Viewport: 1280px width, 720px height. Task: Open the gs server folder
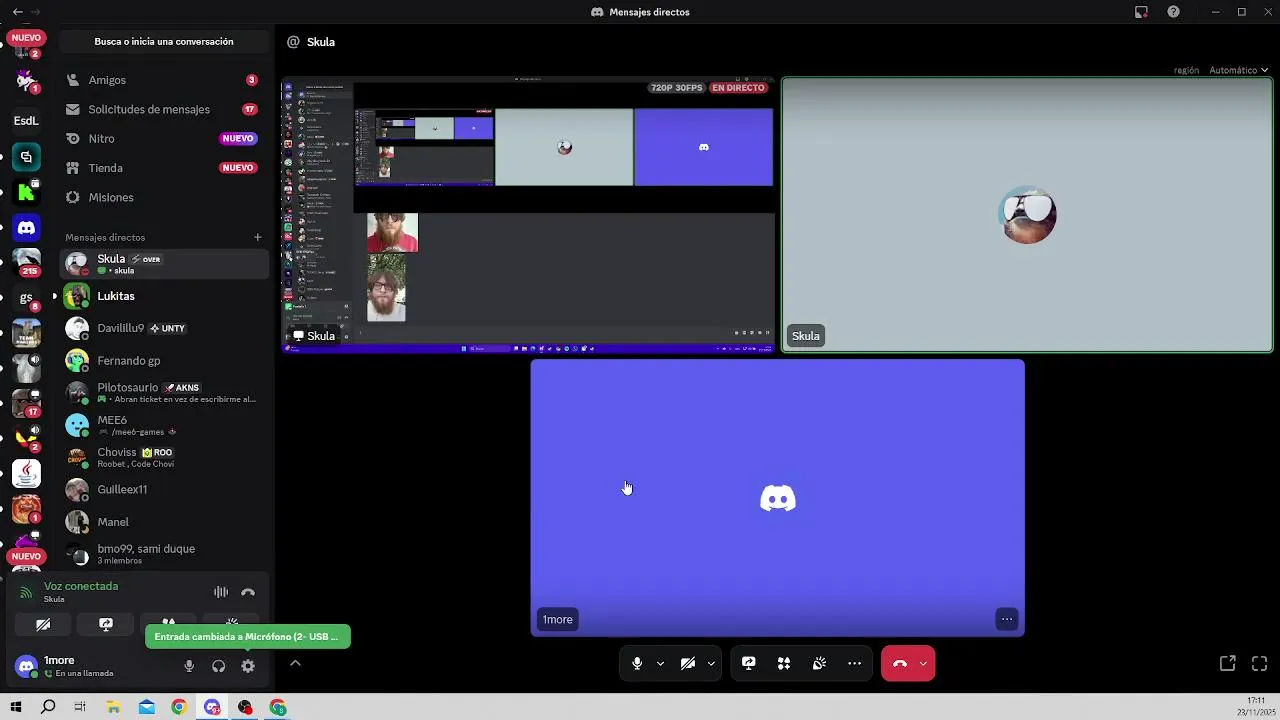26,298
